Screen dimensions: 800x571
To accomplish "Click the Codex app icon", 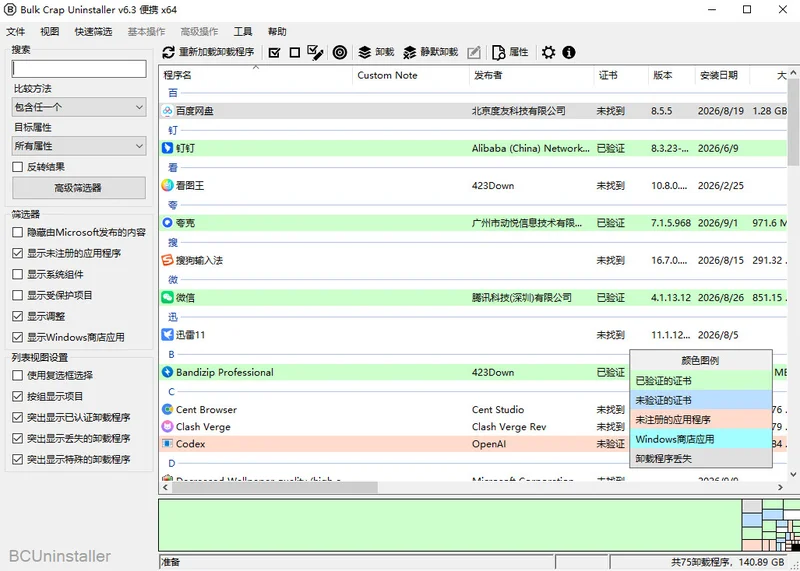I will point(167,444).
